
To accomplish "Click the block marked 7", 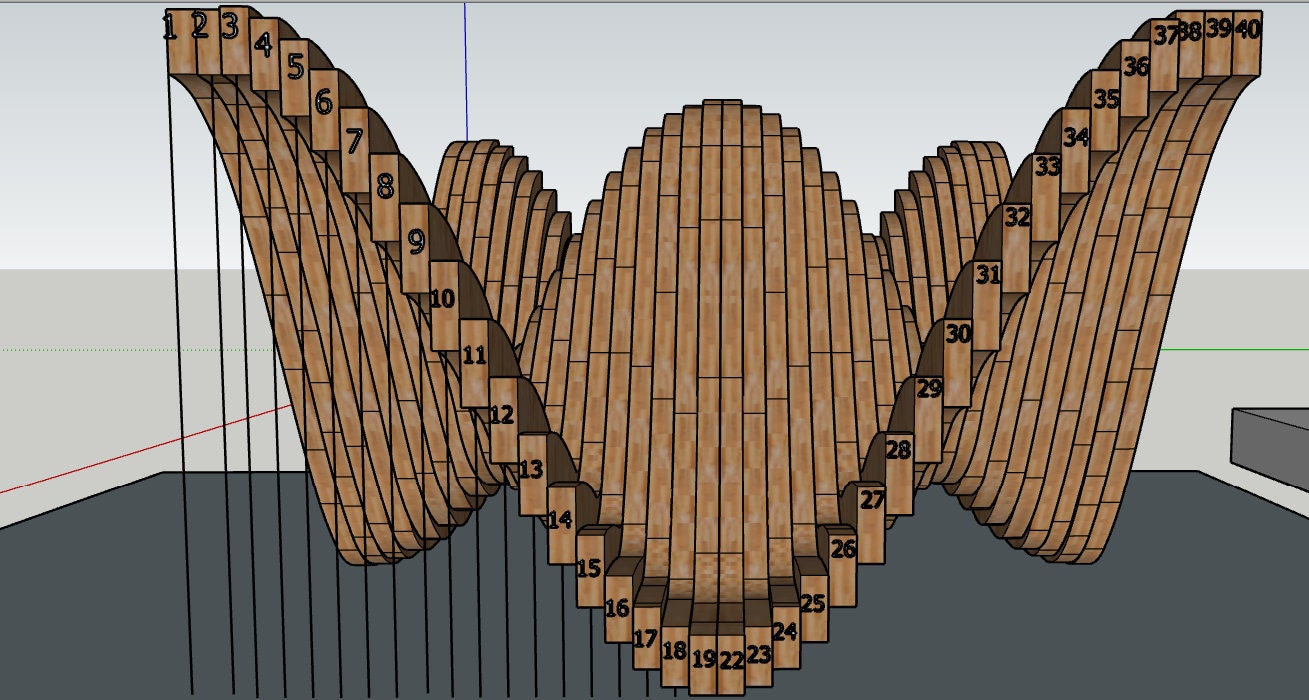I will [354, 150].
